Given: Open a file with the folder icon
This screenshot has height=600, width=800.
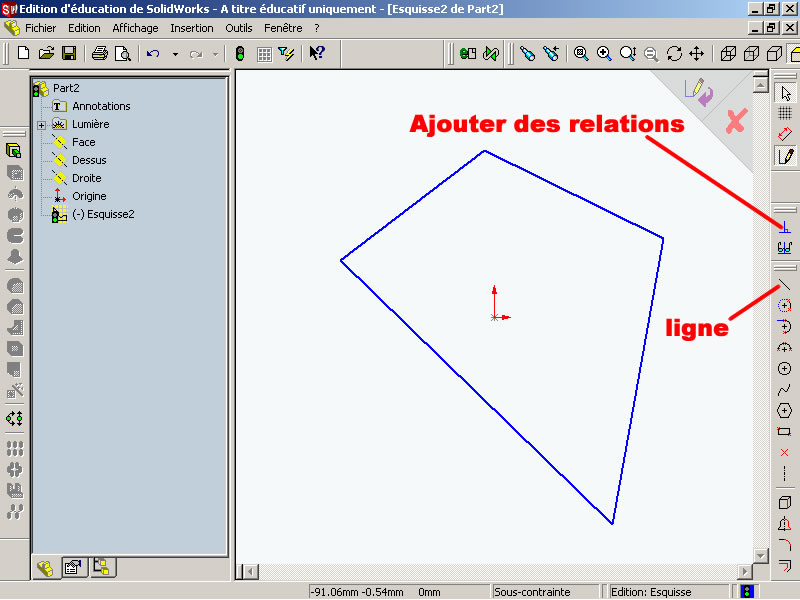Looking at the screenshot, I should tap(46, 53).
